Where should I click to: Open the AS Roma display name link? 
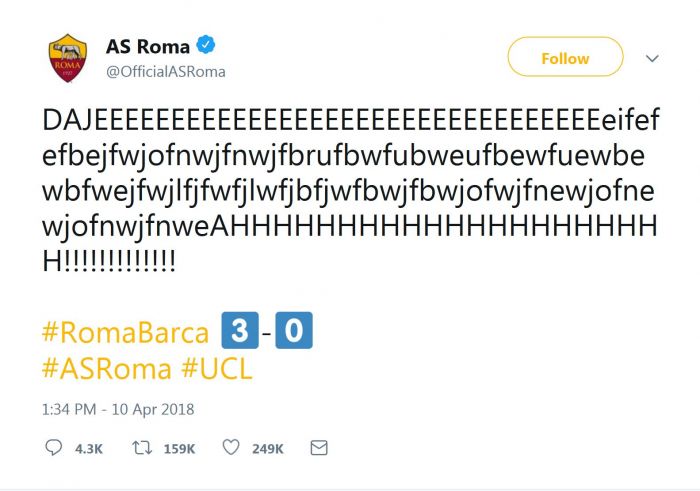[150, 46]
